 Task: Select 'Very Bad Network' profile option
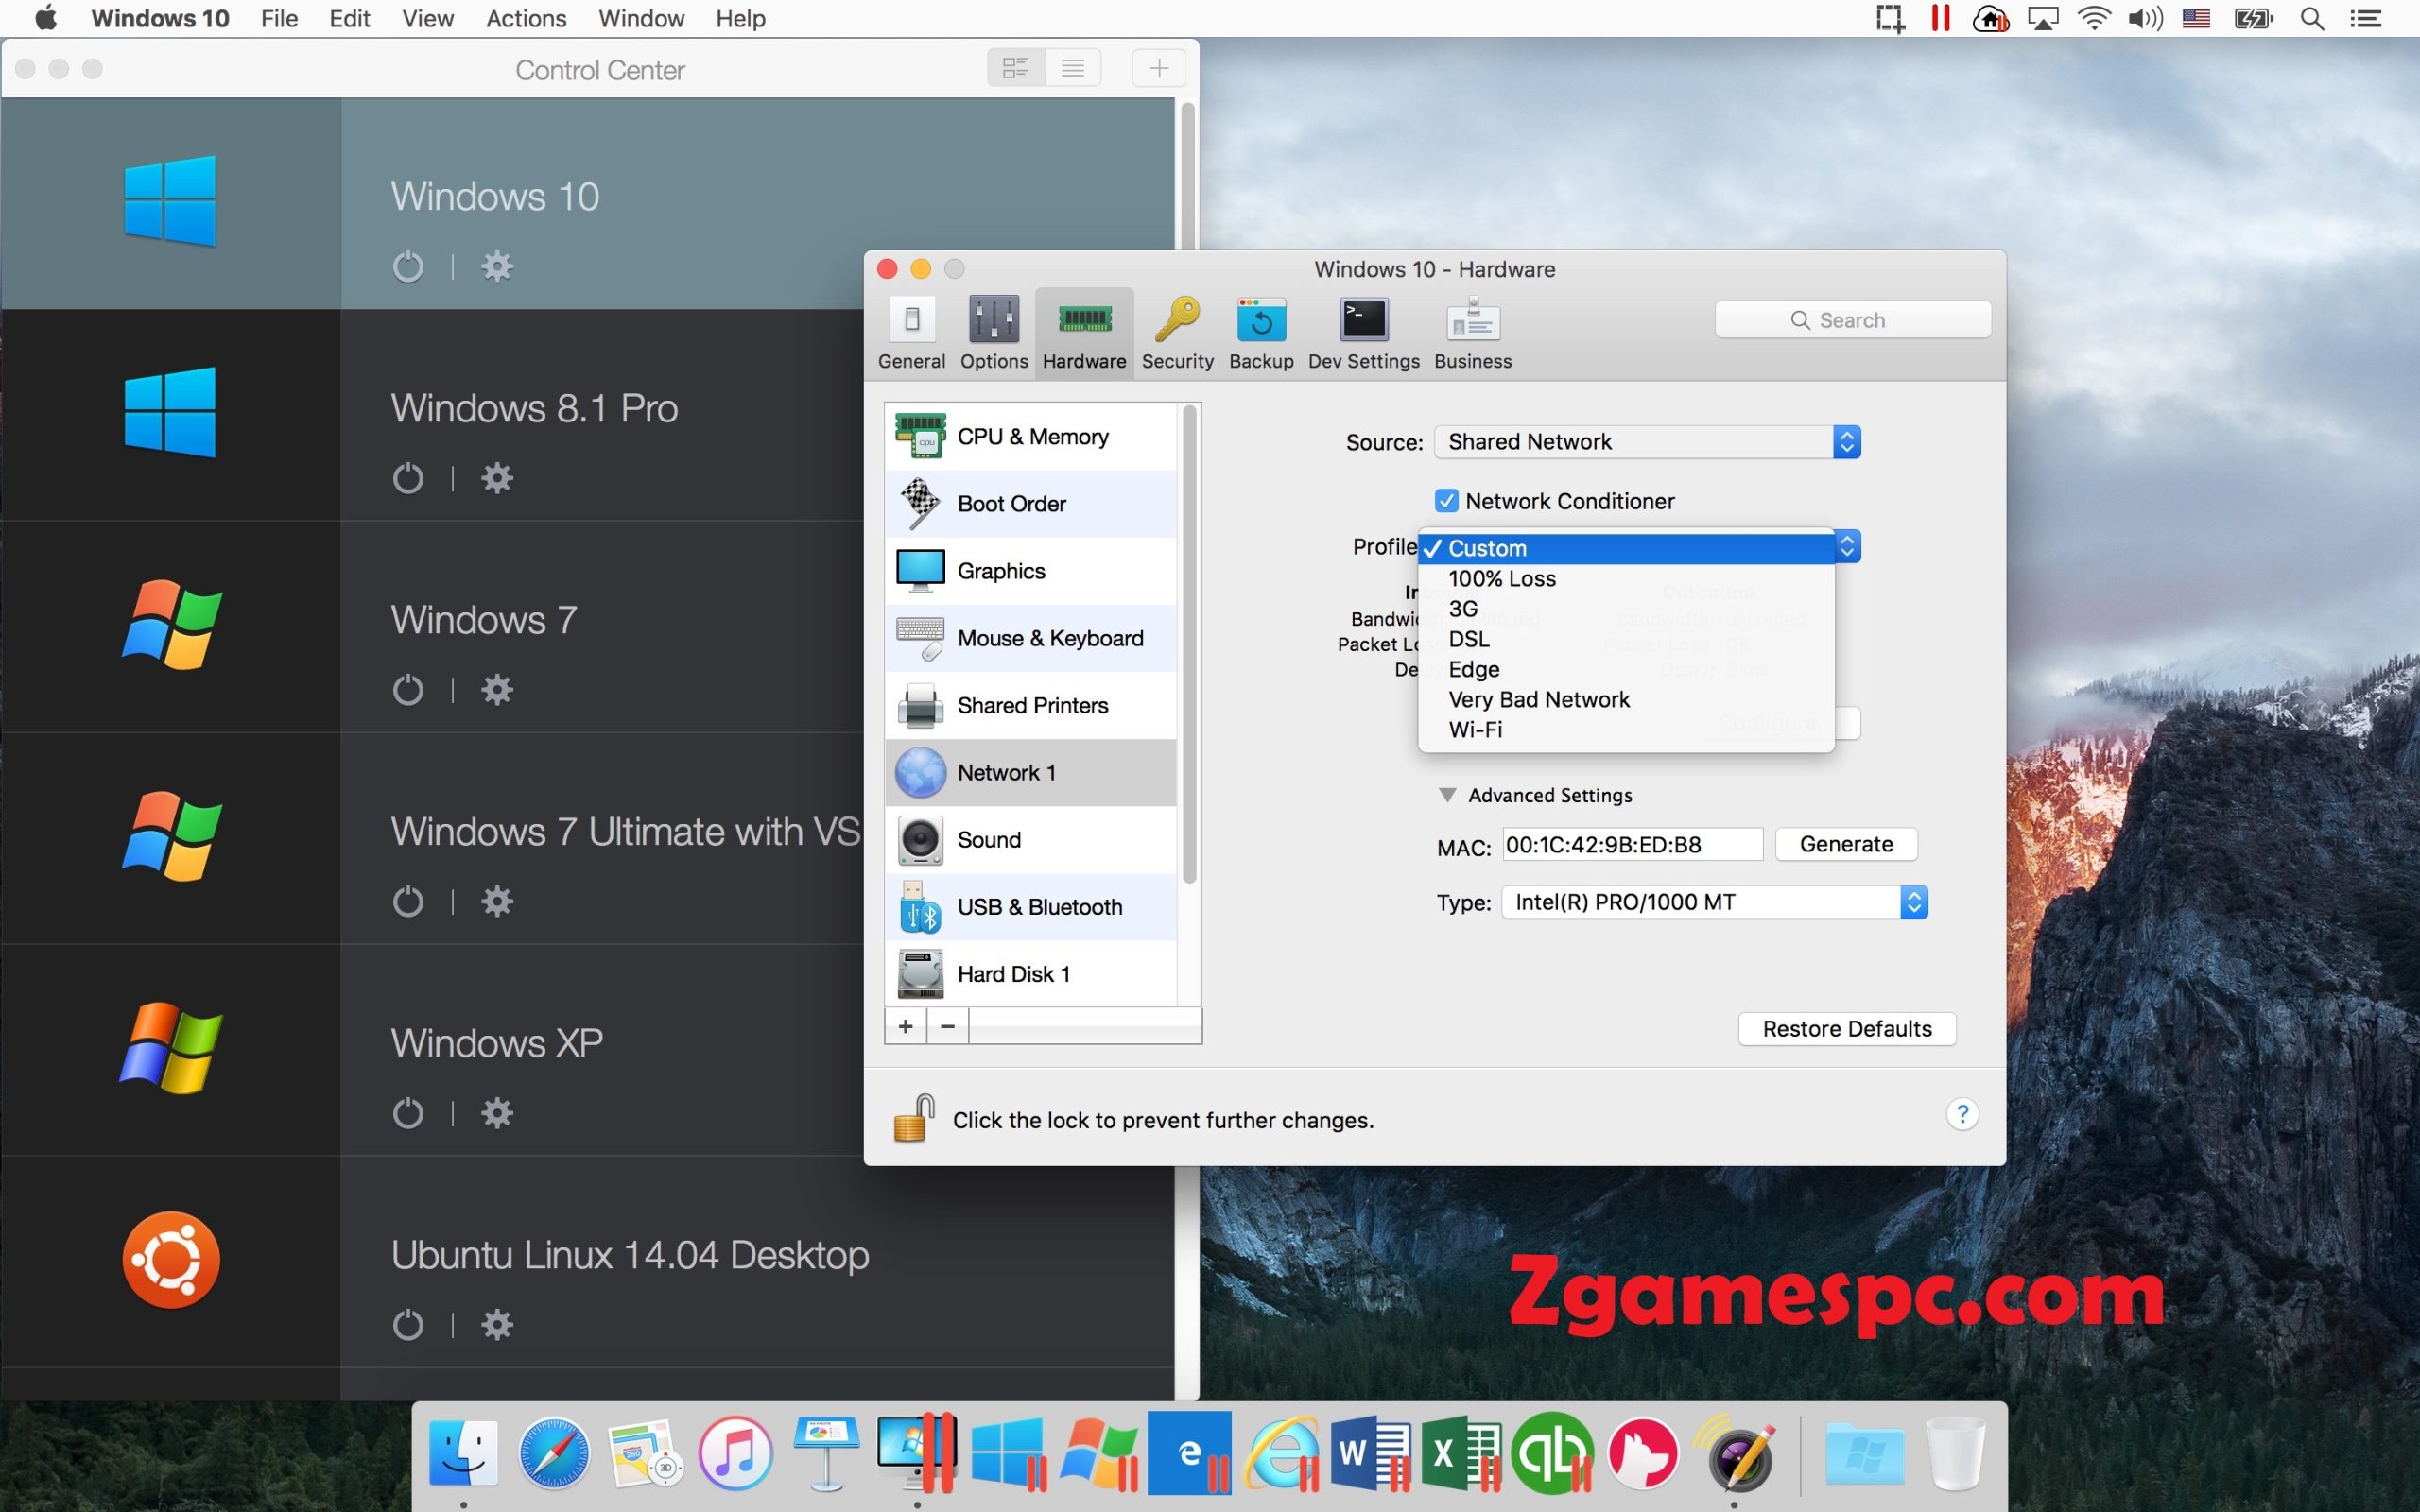pyautogui.click(x=1538, y=698)
